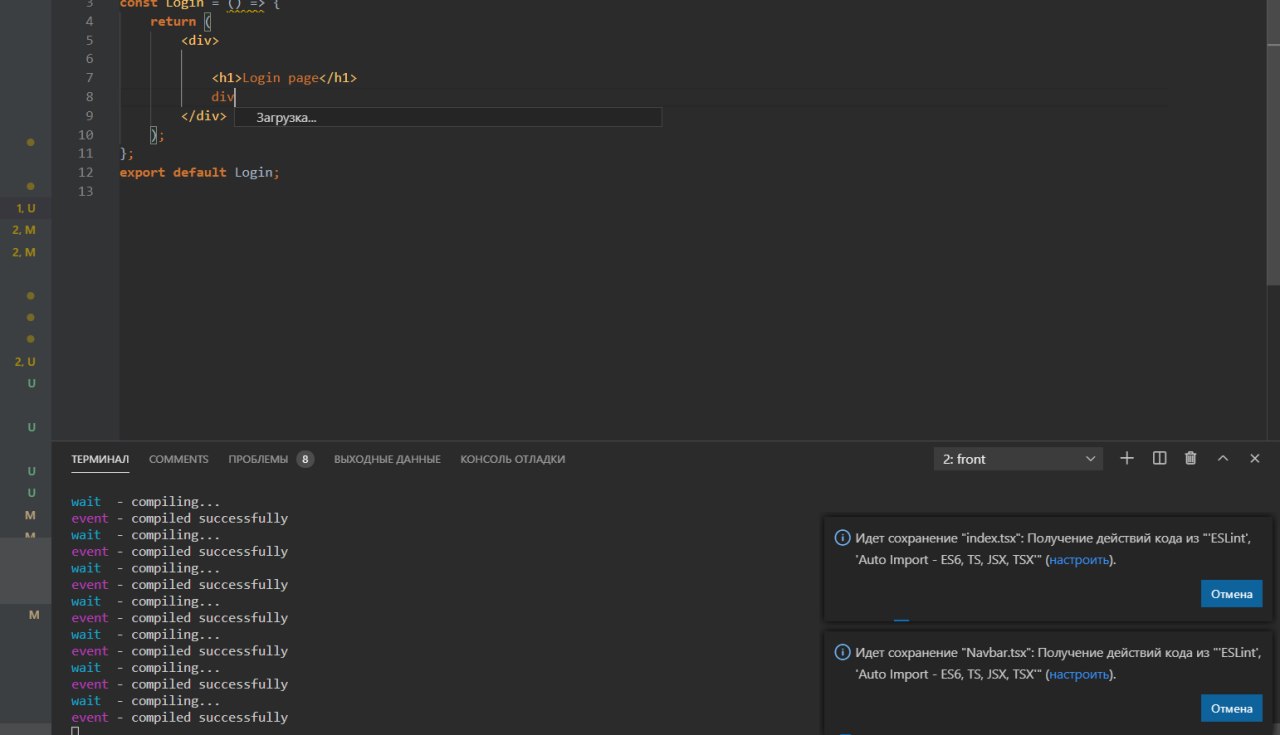Open the COMMENTS tab
The width and height of the screenshot is (1280, 735).
[179, 459]
